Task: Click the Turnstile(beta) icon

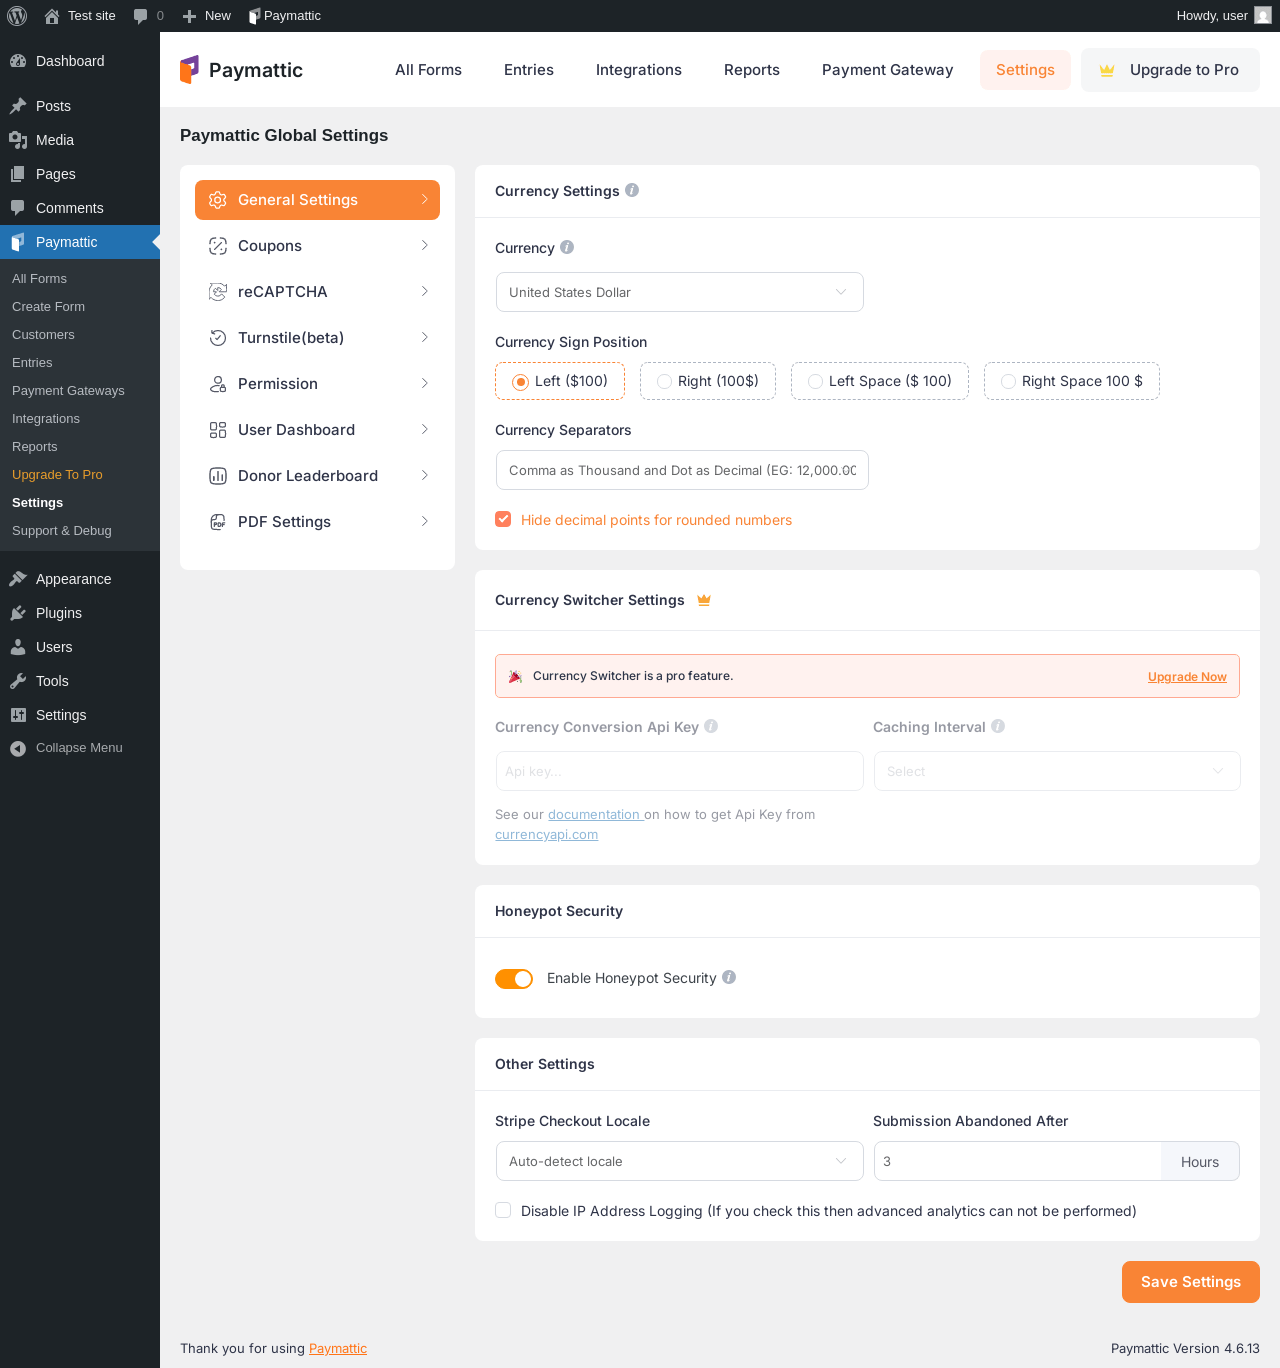Action: (x=218, y=338)
